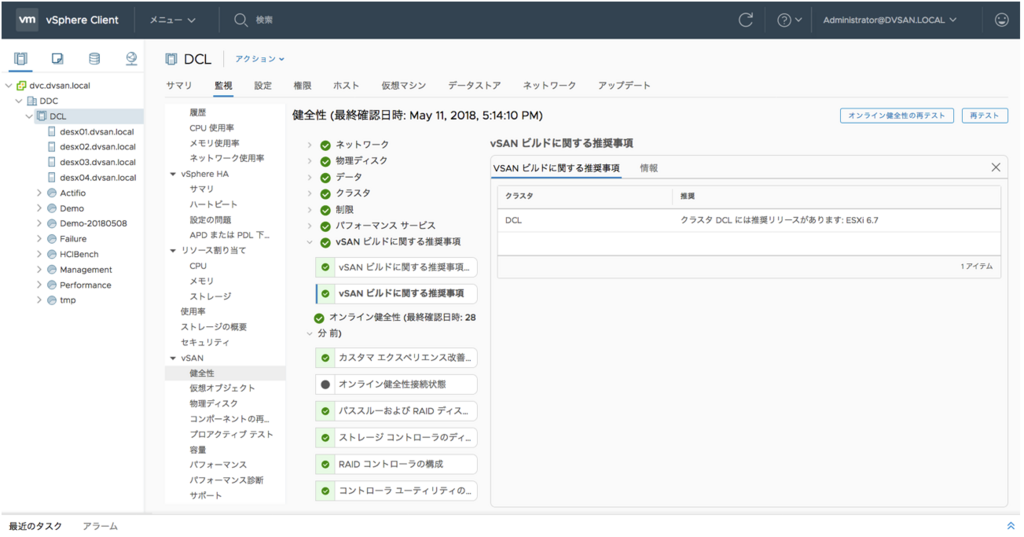The width and height of the screenshot is (1024, 537).
Task: Click the 検索 search field
Action: (x=264, y=20)
